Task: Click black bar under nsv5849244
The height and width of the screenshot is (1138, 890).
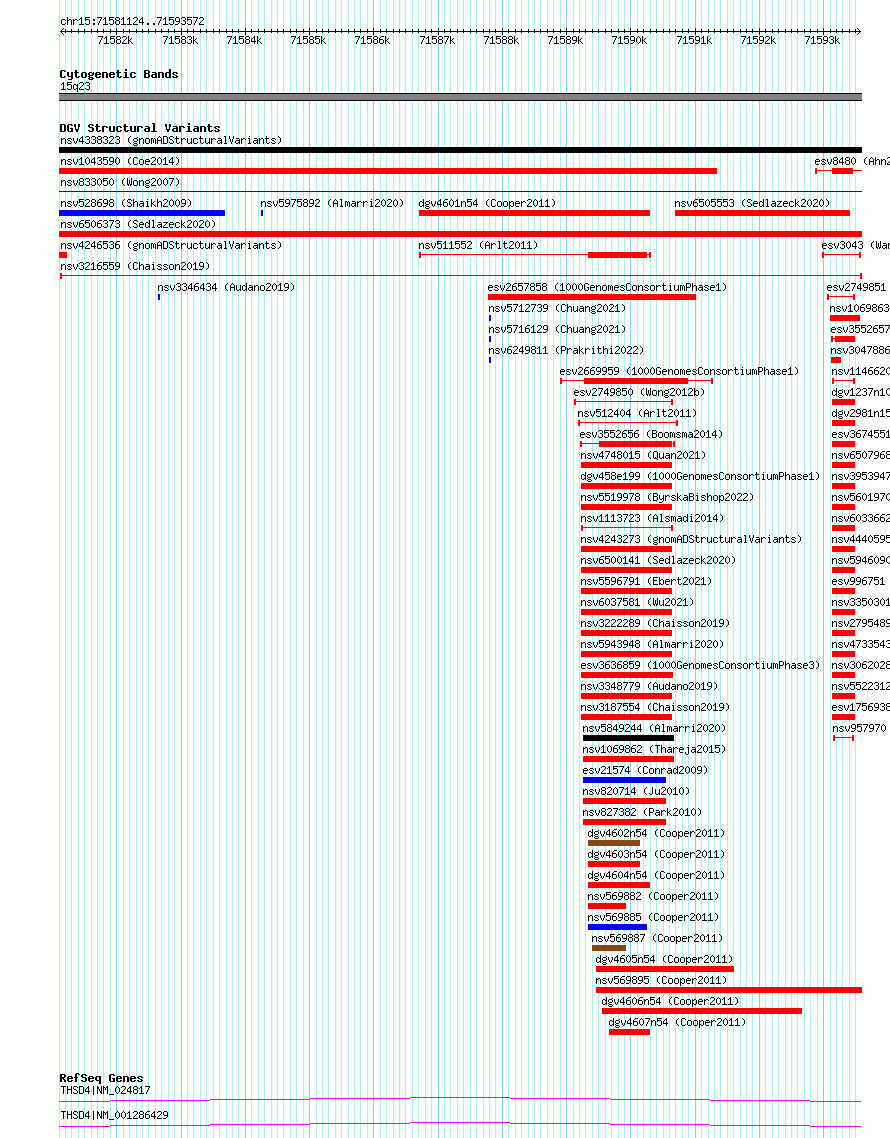Action: [x=628, y=738]
